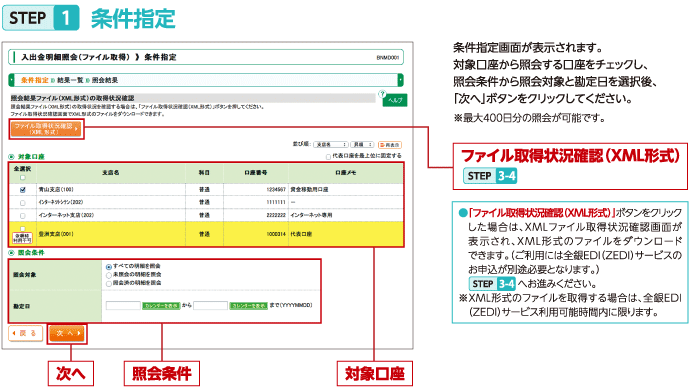Click 結果一覧 step in progress bar
Screen dimensions: 690x391
click(70, 80)
